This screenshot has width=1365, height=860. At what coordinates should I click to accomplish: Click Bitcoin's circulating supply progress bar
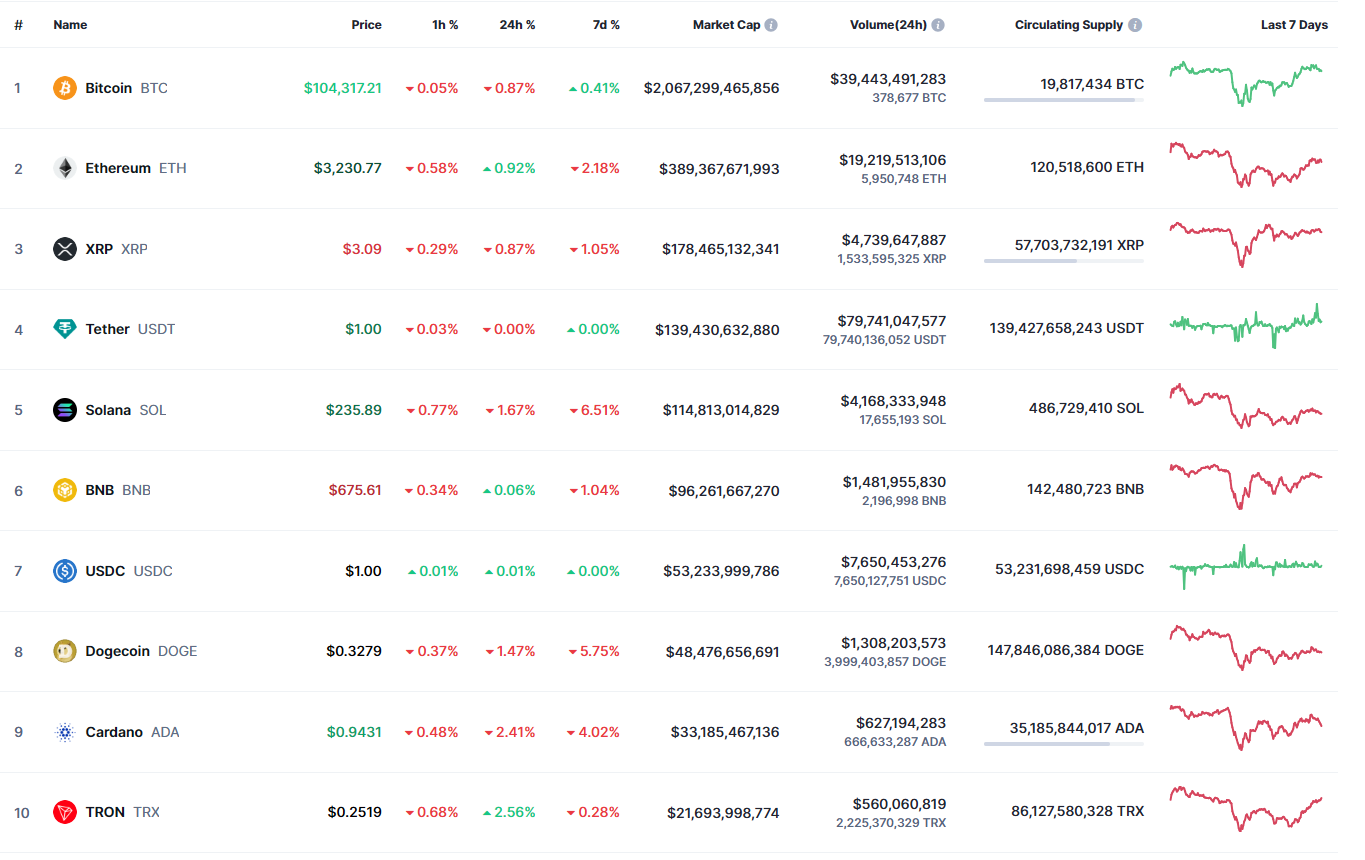point(1064,100)
